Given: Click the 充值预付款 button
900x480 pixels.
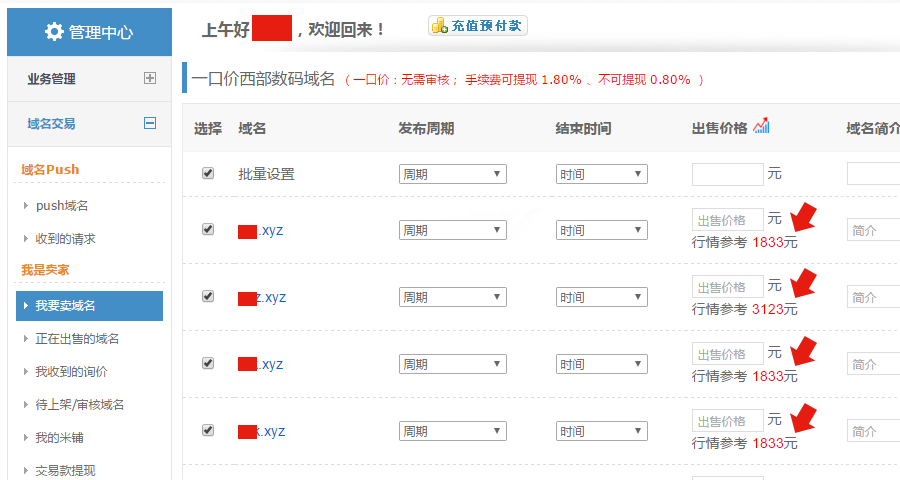Looking at the screenshot, I should (x=478, y=26).
